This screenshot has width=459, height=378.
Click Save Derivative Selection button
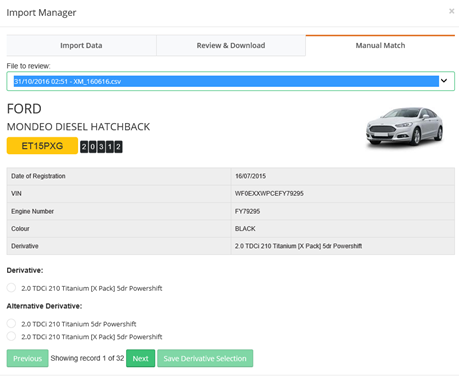coord(205,358)
